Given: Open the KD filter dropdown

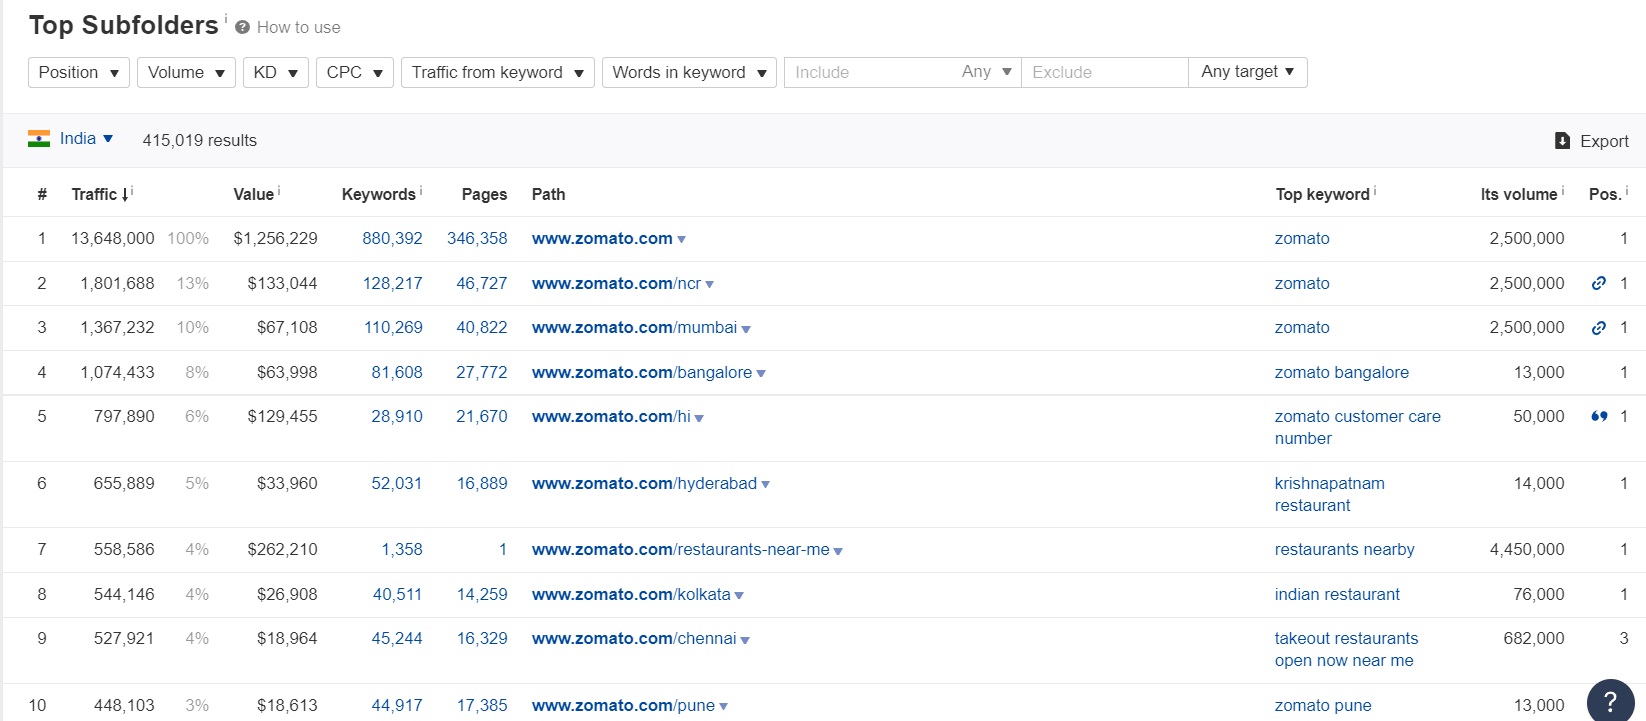Looking at the screenshot, I should tap(276, 72).
